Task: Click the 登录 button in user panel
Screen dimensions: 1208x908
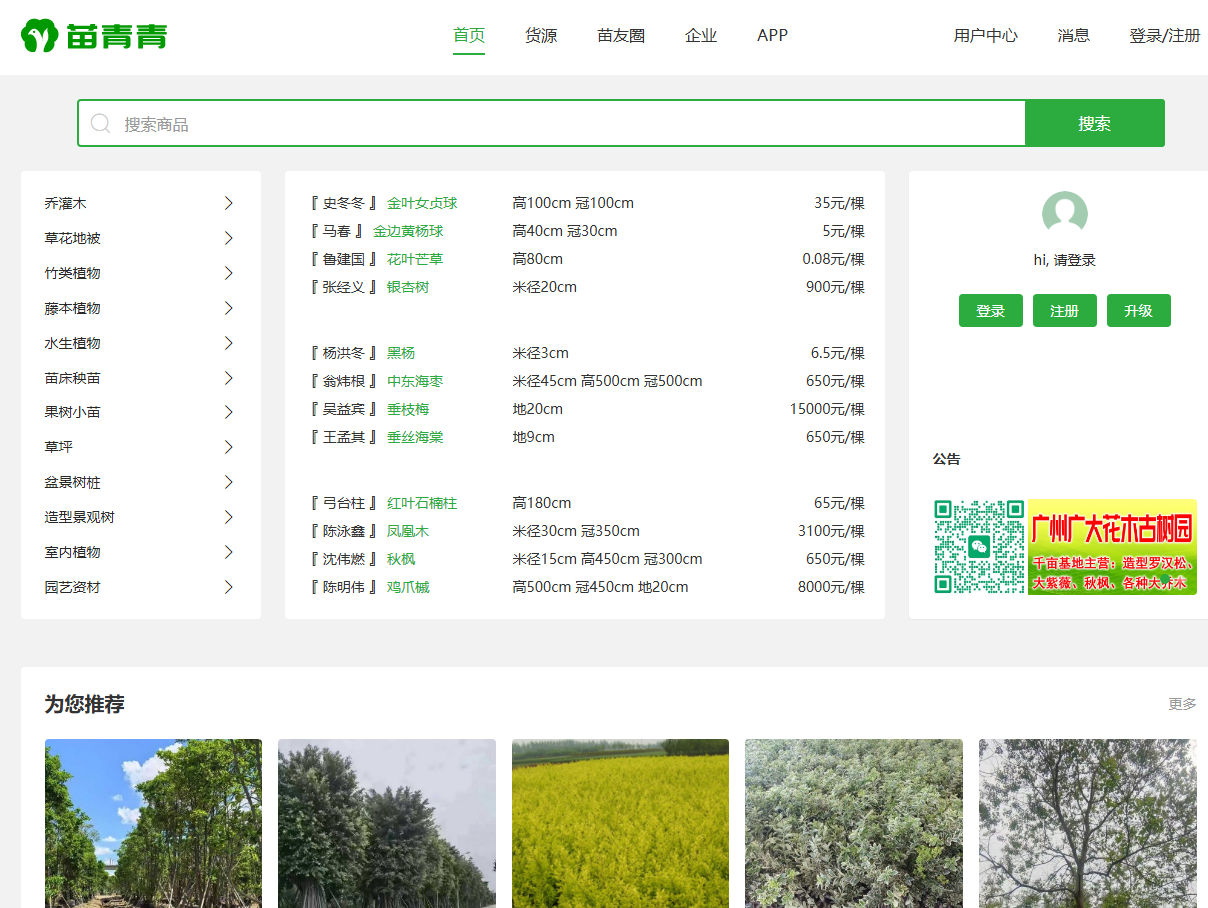Action: point(990,311)
